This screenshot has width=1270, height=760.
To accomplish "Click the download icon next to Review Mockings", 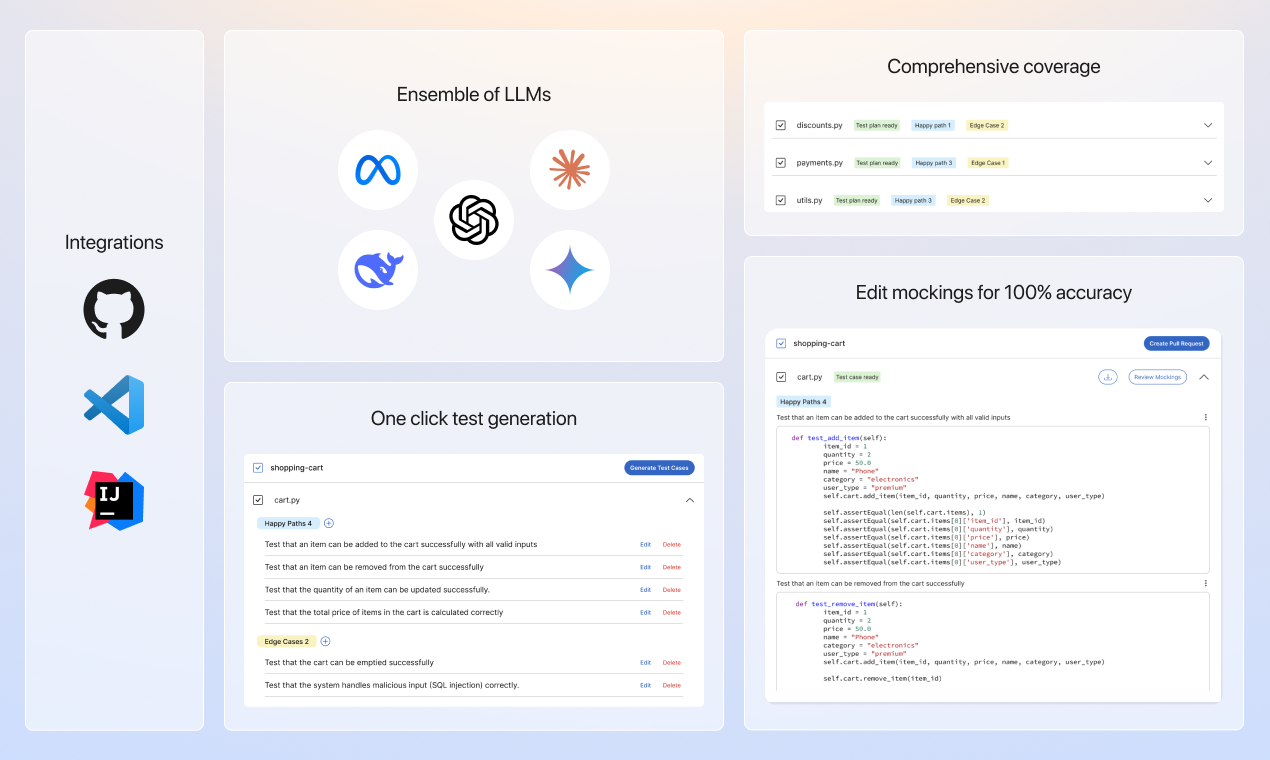I will click(x=1107, y=377).
